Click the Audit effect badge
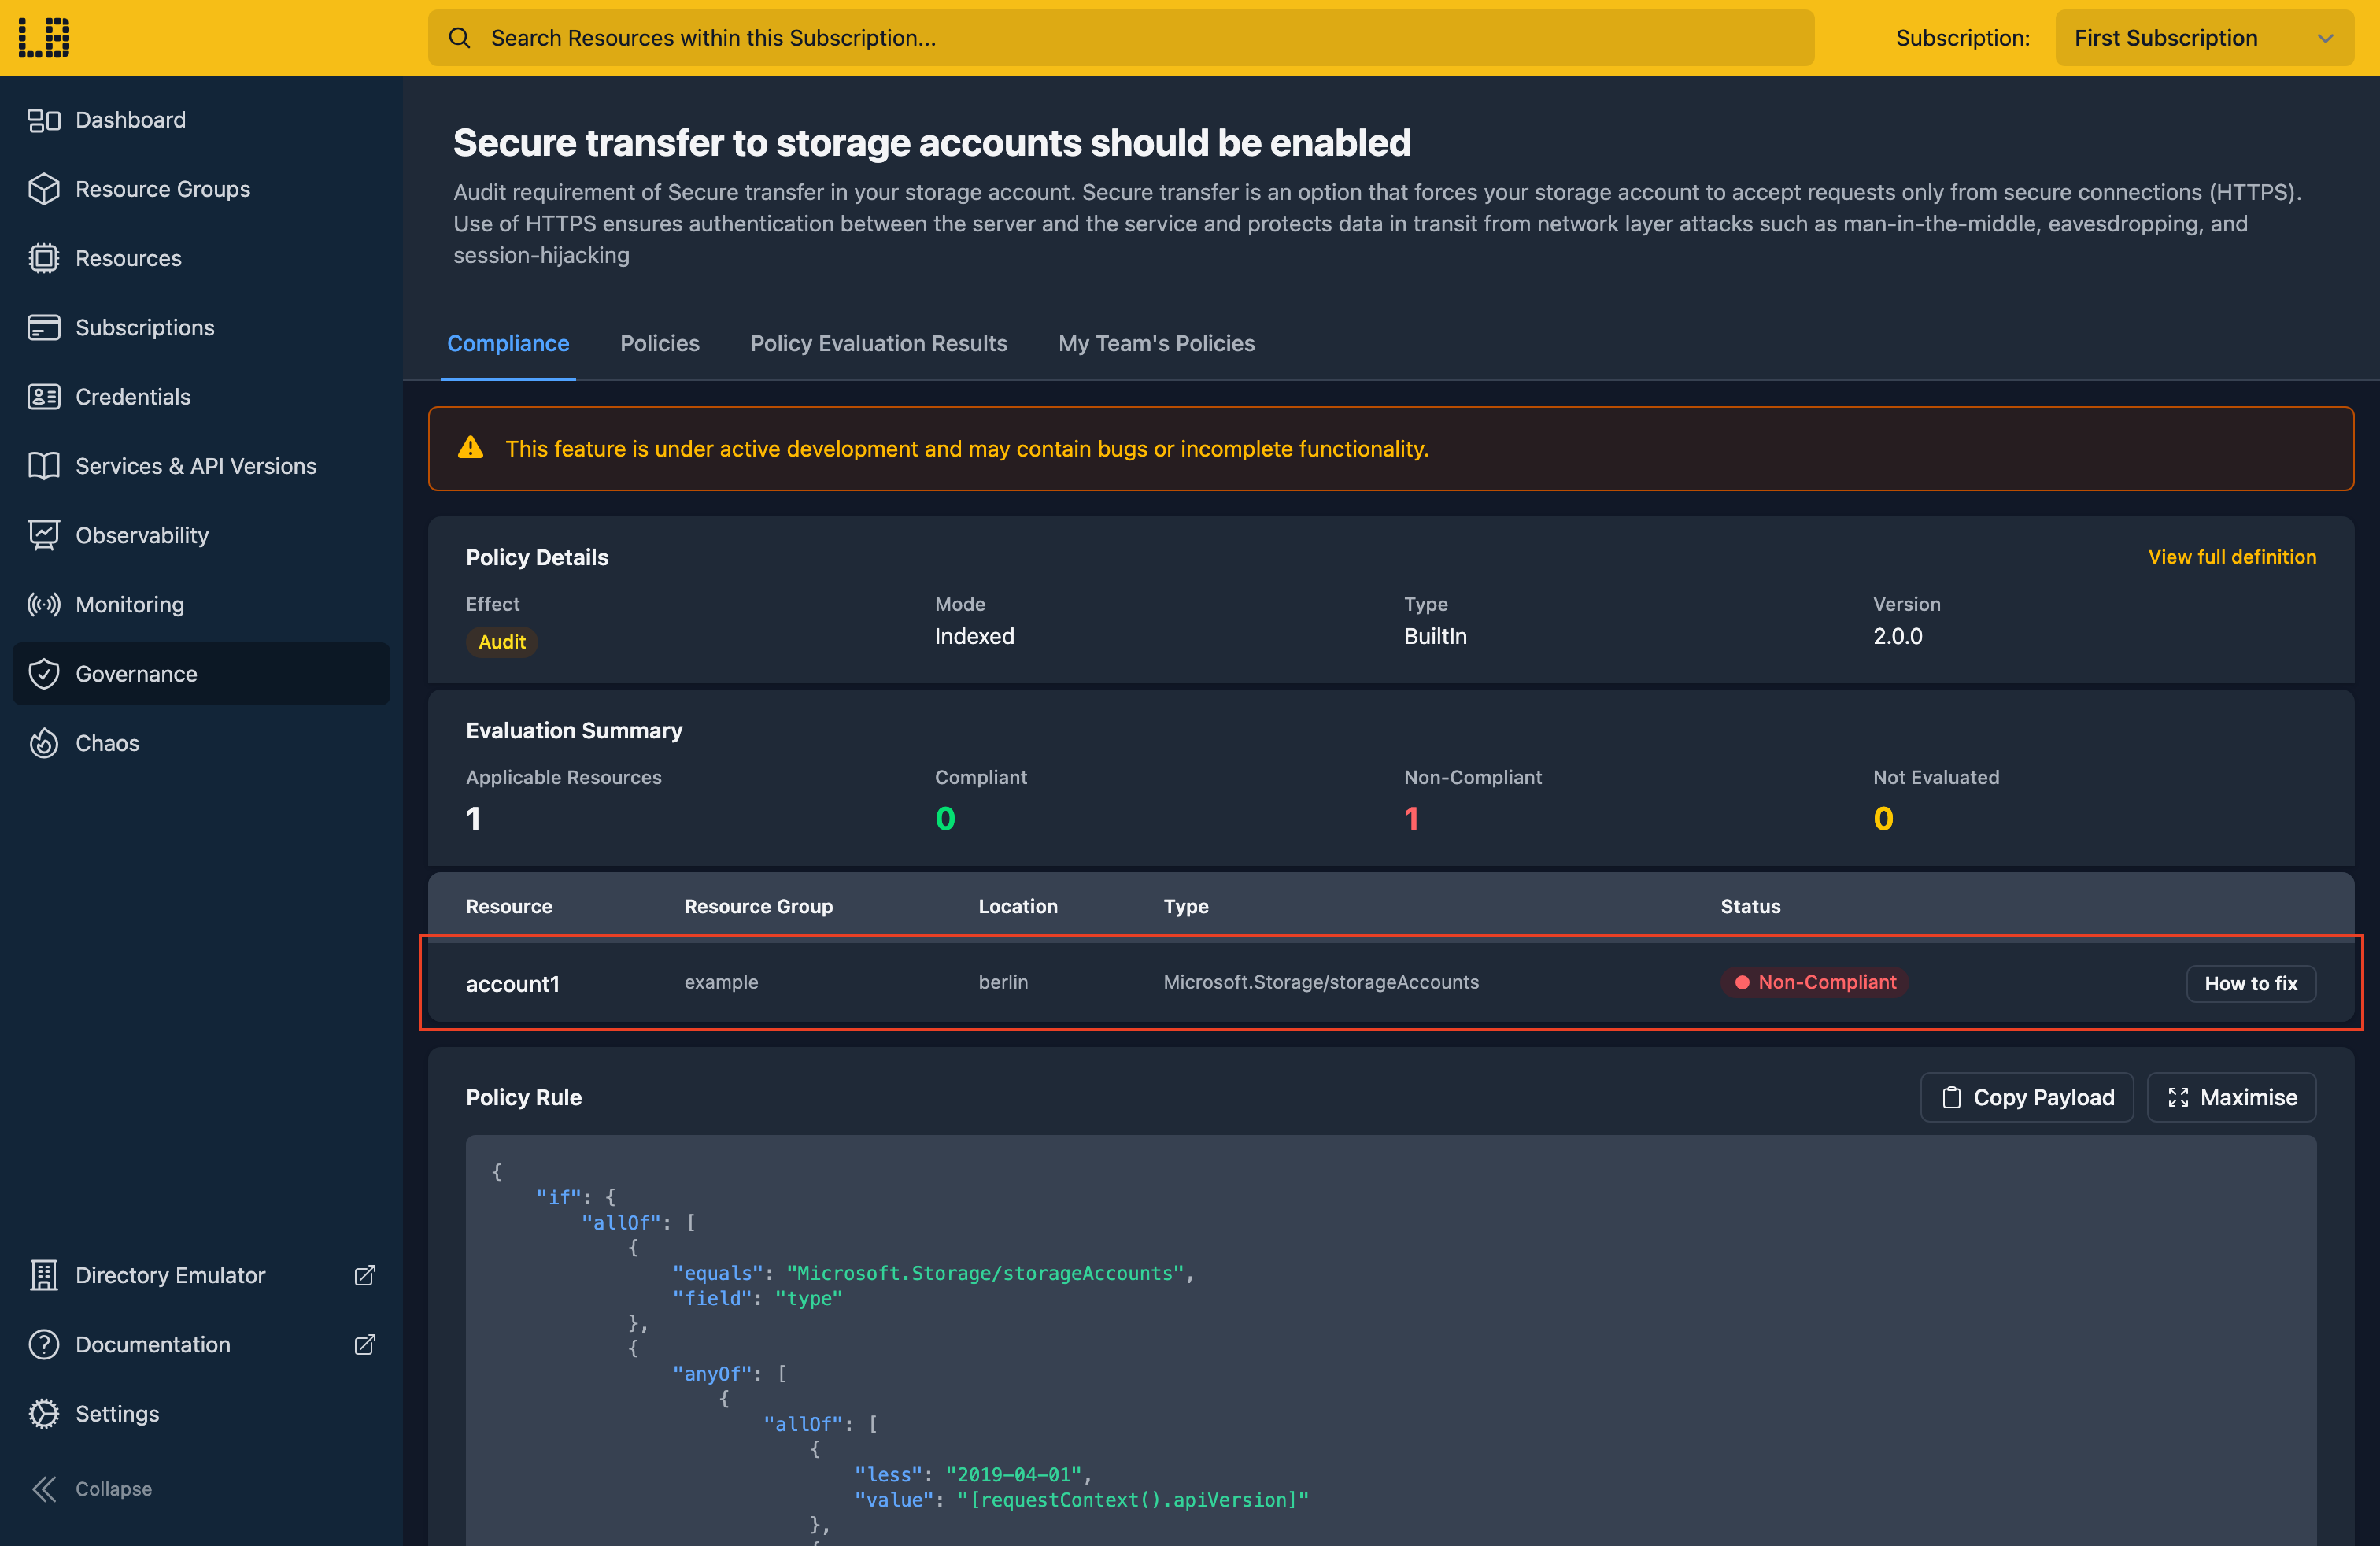This screenshot has width=2380, height=1546. tap(502, 642)
